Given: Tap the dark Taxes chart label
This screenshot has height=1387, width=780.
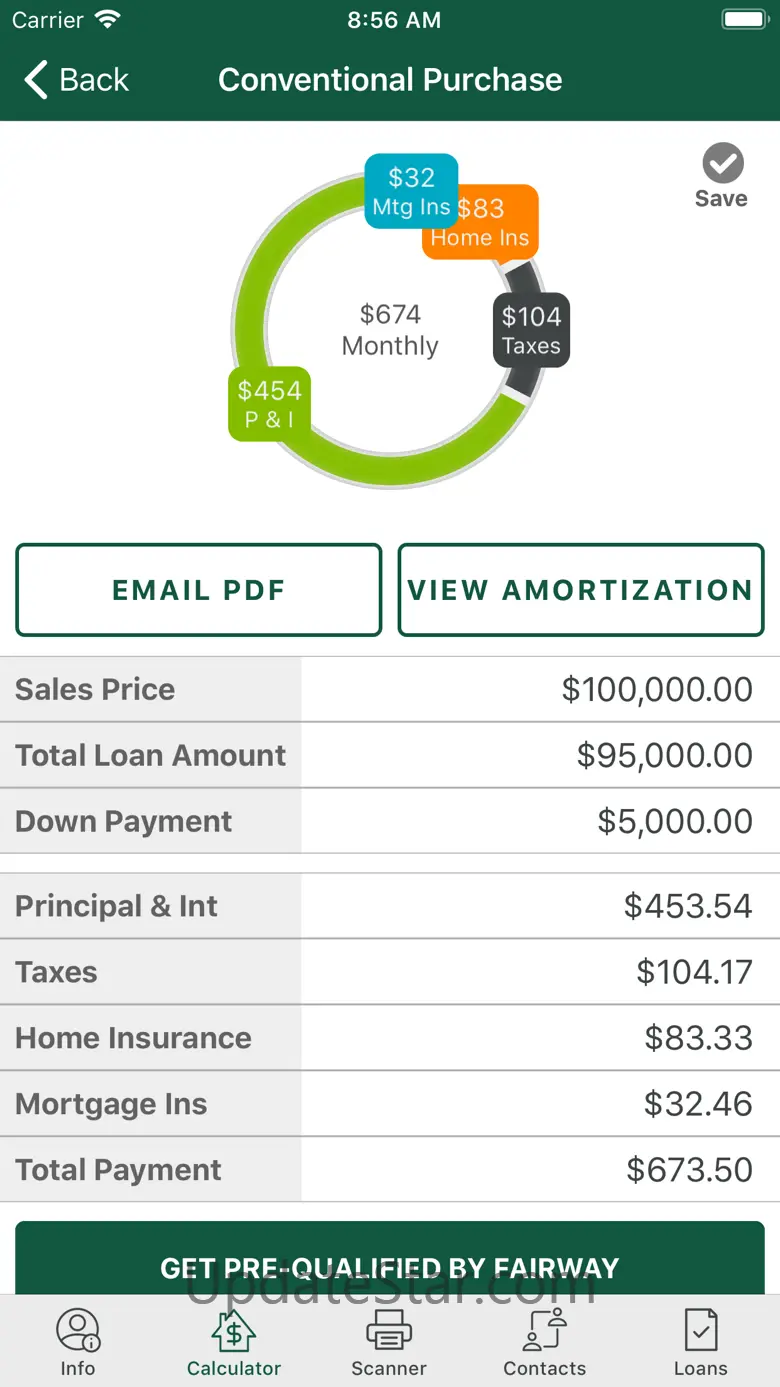Looking at the screenshot, I should [x=531, y=330].
